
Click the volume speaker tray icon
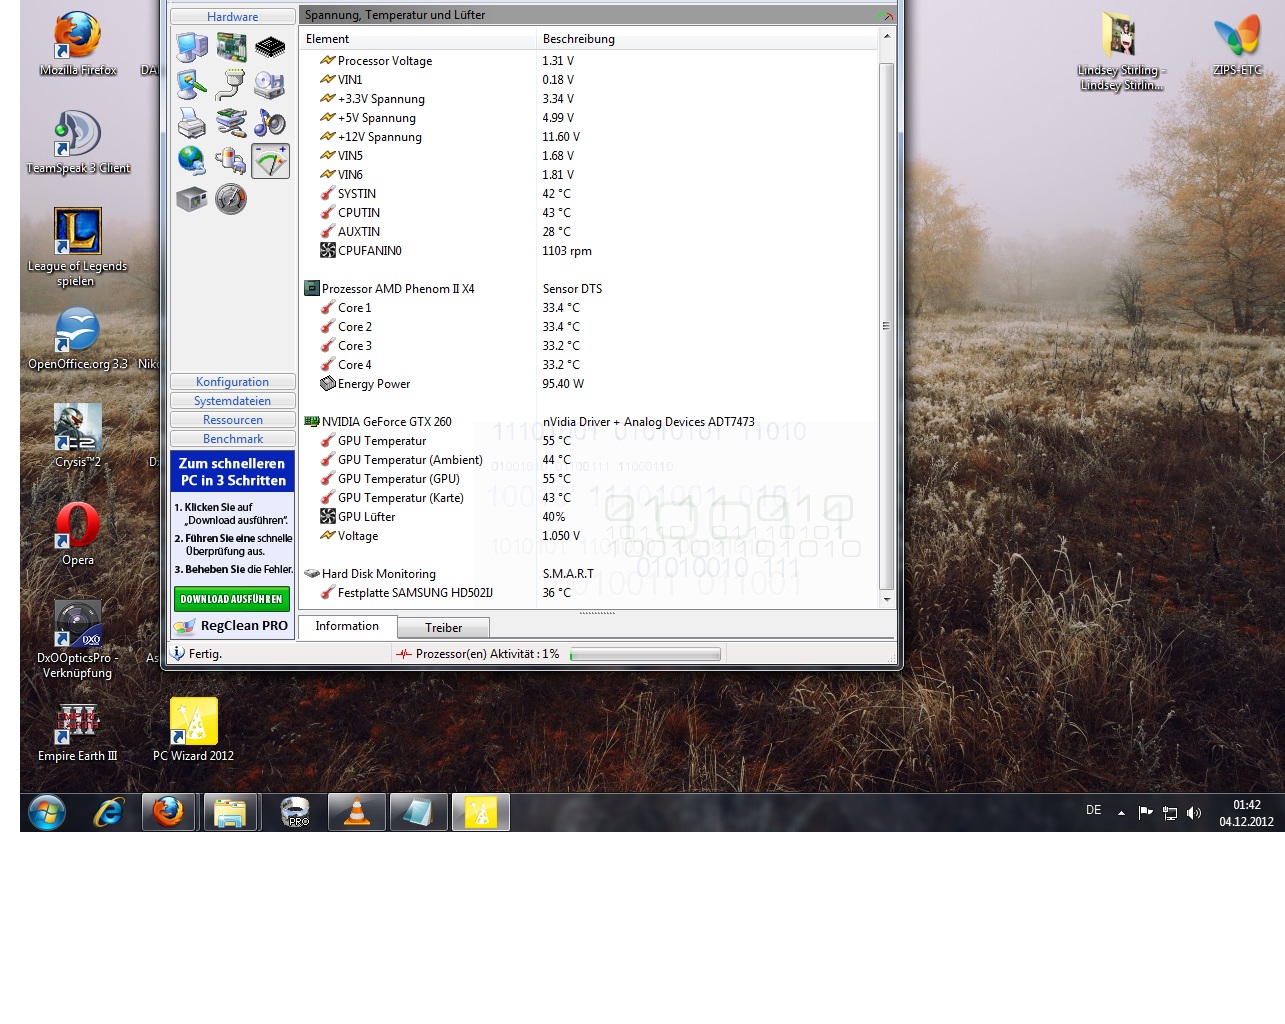point(1194,813)
